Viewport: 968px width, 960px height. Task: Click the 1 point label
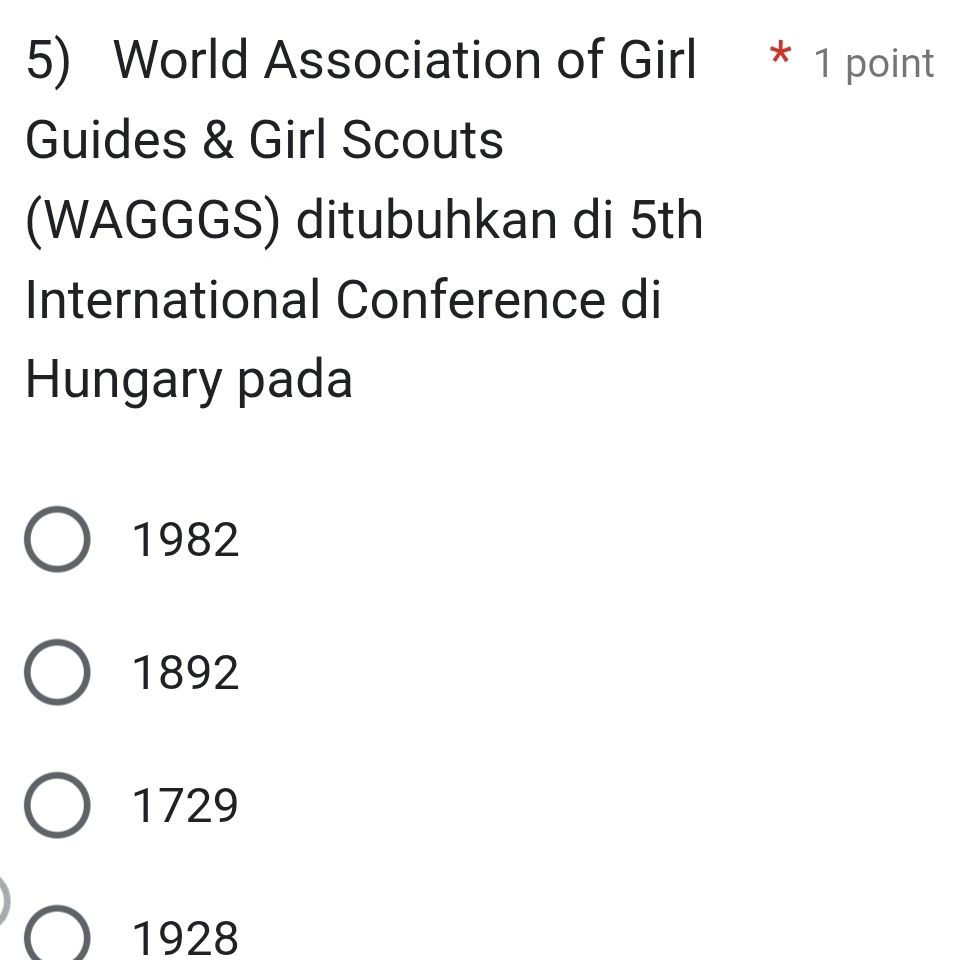click(x=874, y=63)
